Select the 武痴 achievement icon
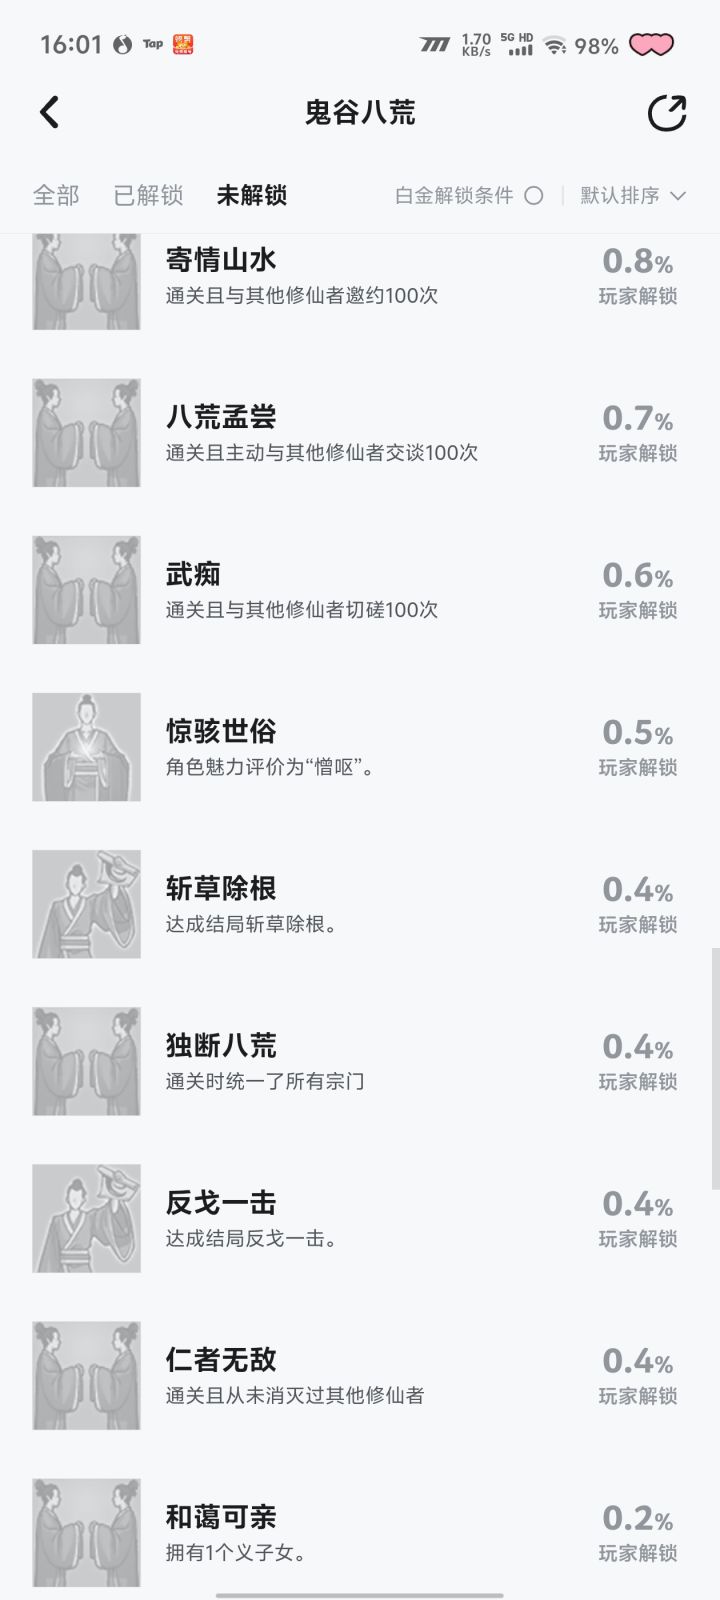720x1600 pixels. tap(86, 590)
